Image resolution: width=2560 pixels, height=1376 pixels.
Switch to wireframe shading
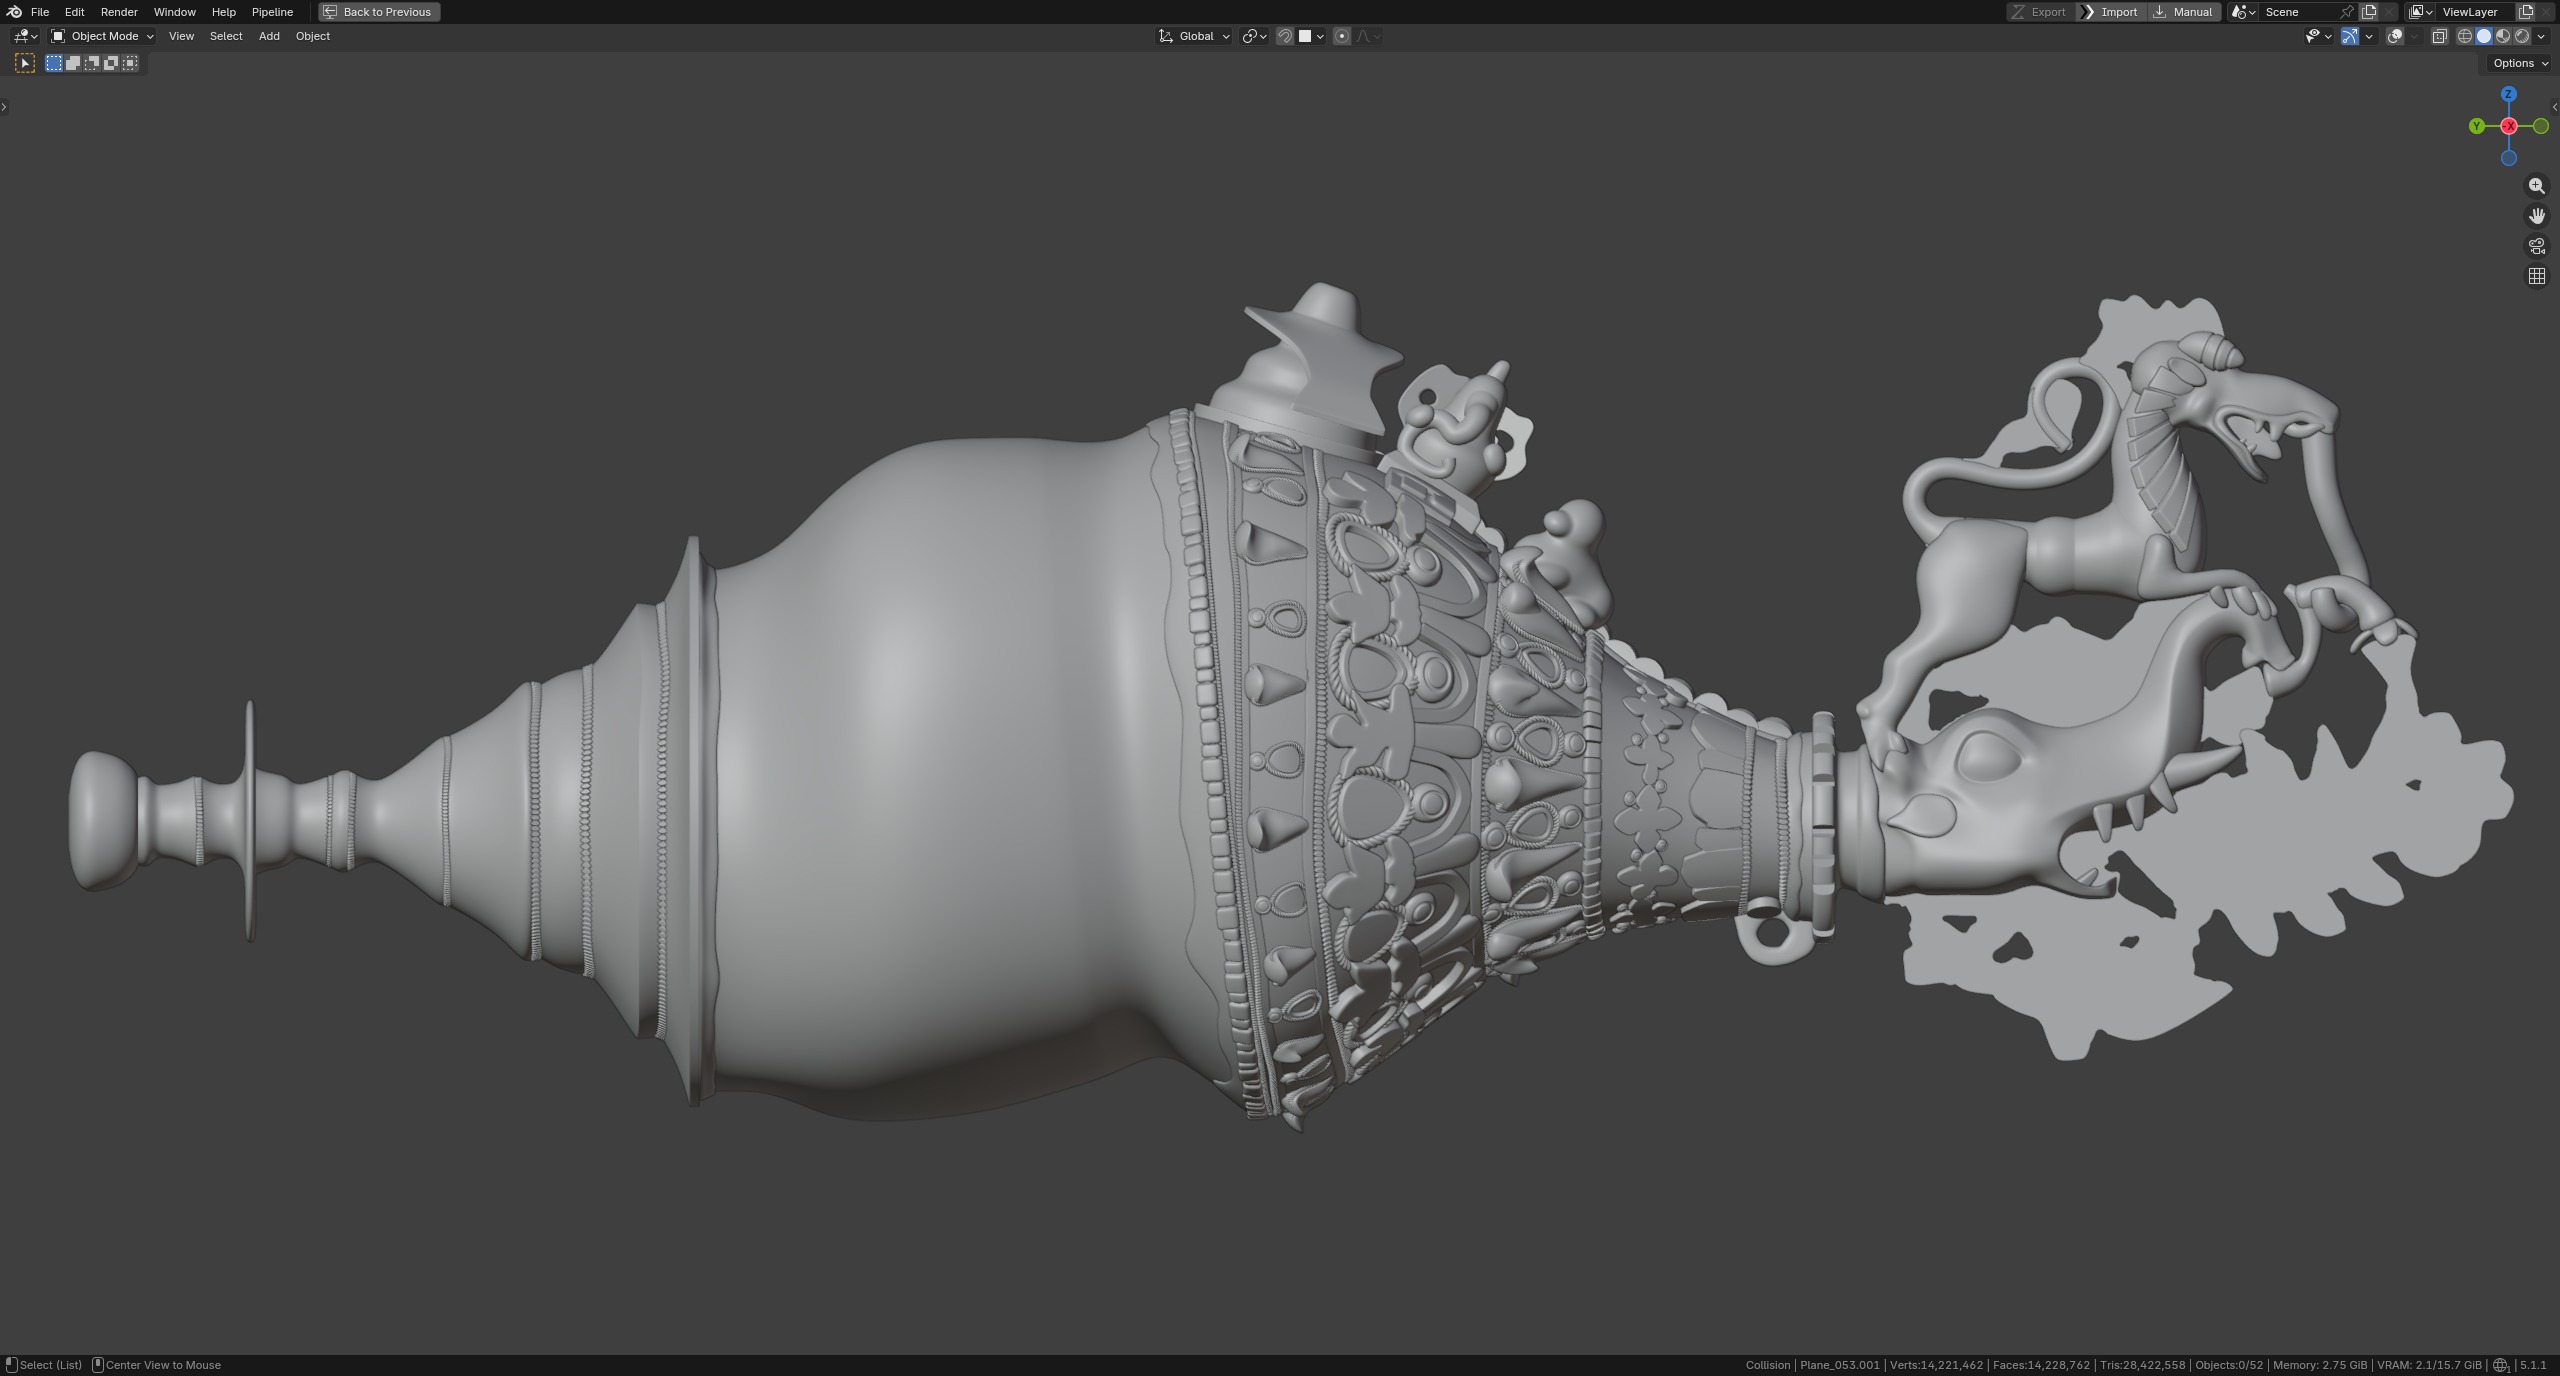[x=2465, y=36]
